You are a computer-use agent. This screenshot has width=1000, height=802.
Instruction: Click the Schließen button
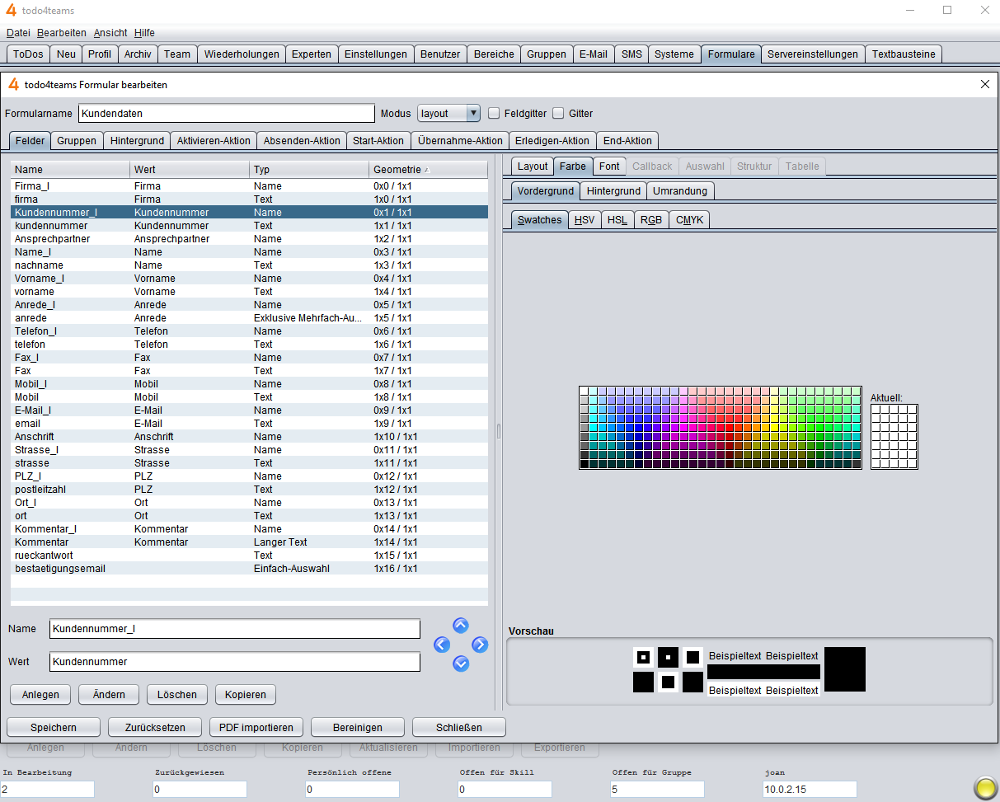click(x=459, y=727)
